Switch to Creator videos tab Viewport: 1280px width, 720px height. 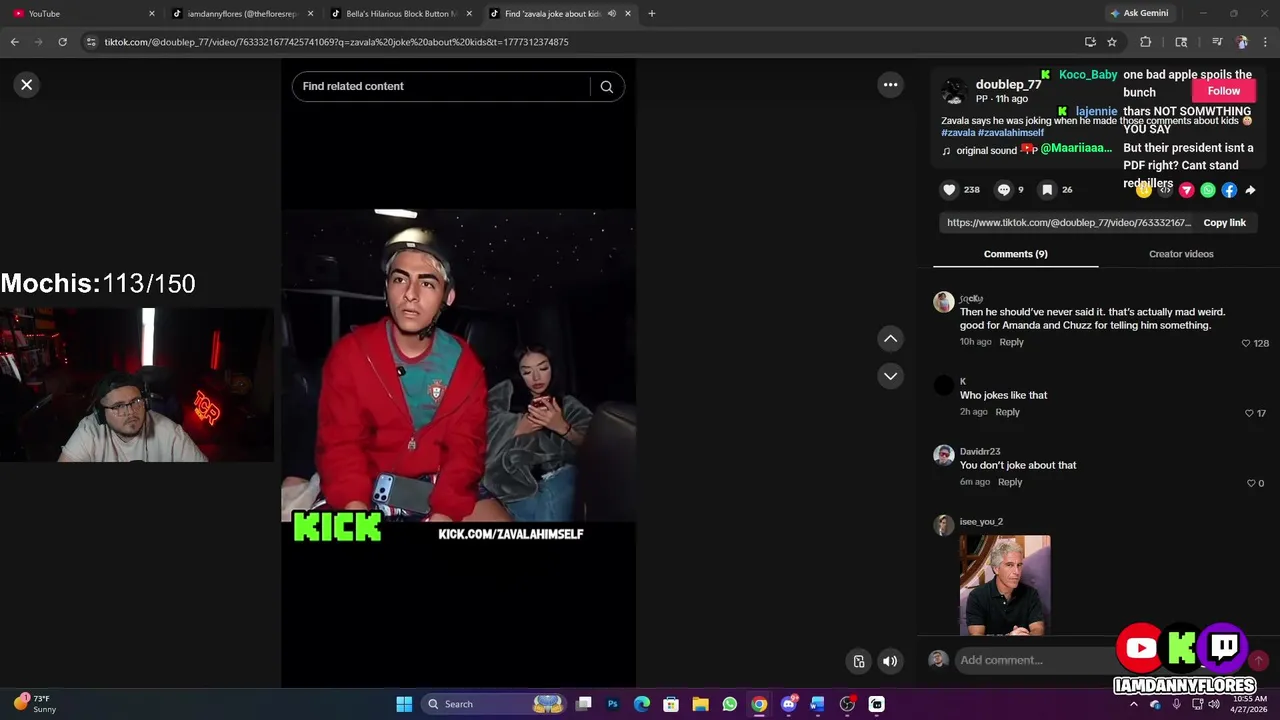pos(1181,254)
